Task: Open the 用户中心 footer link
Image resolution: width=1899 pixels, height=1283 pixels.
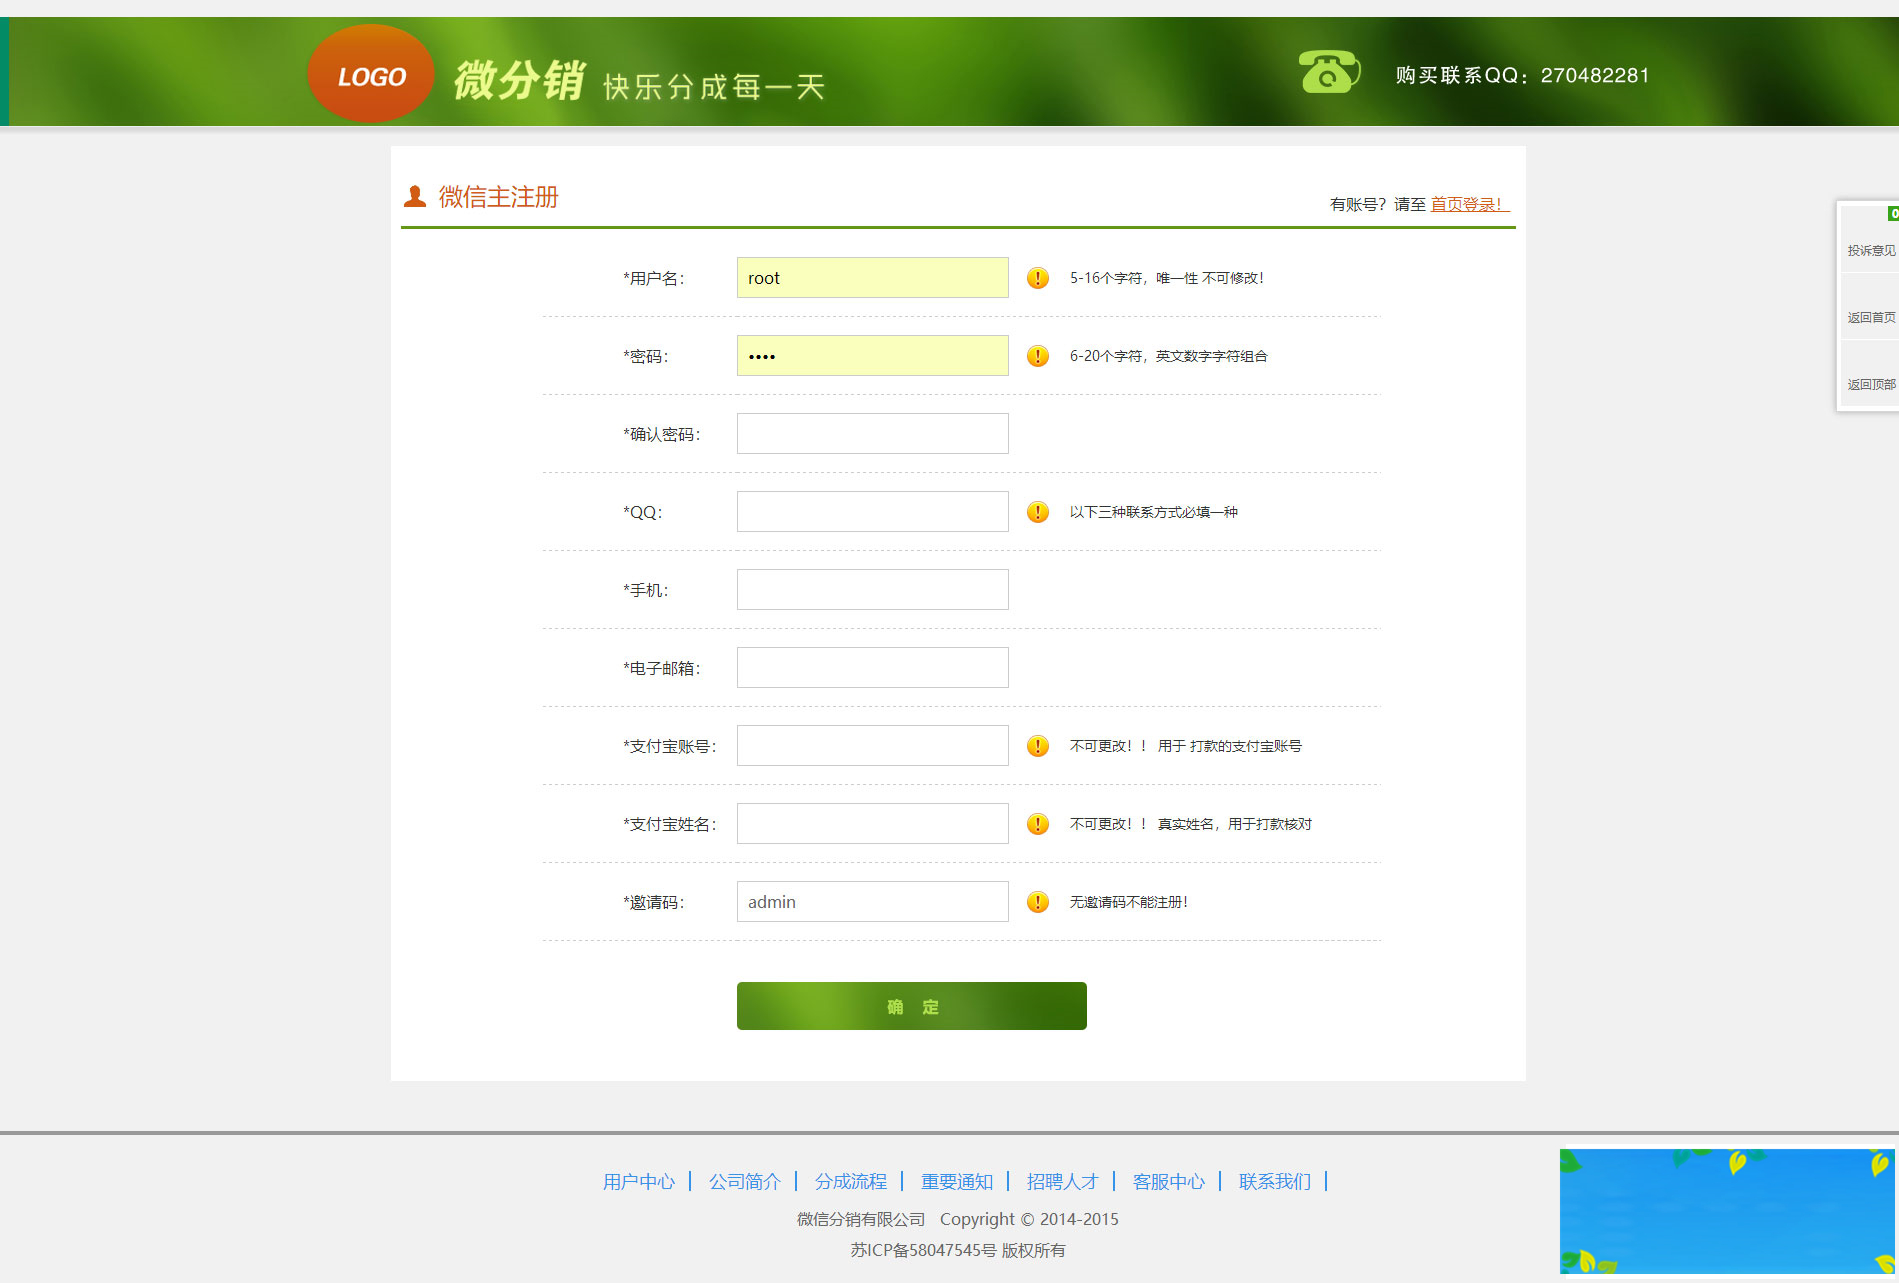Action: (x=639, y=1181)
